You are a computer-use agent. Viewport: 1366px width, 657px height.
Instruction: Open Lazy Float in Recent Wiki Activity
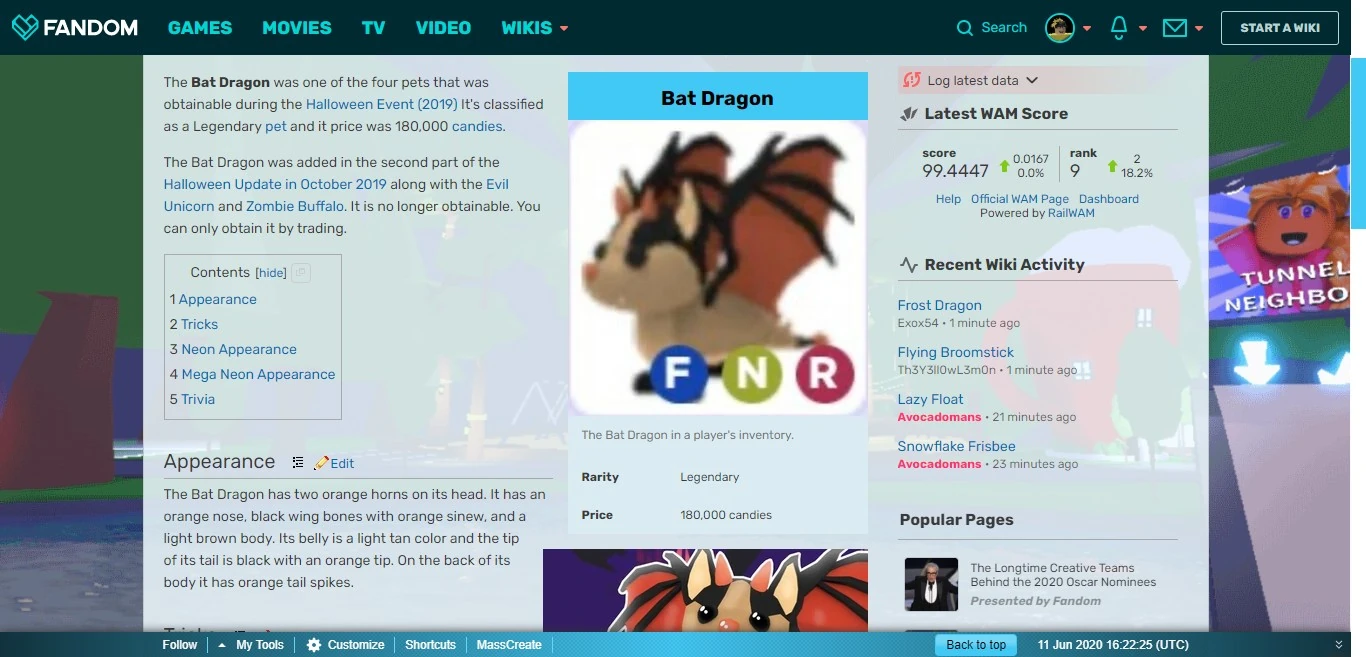pos(930,399)
